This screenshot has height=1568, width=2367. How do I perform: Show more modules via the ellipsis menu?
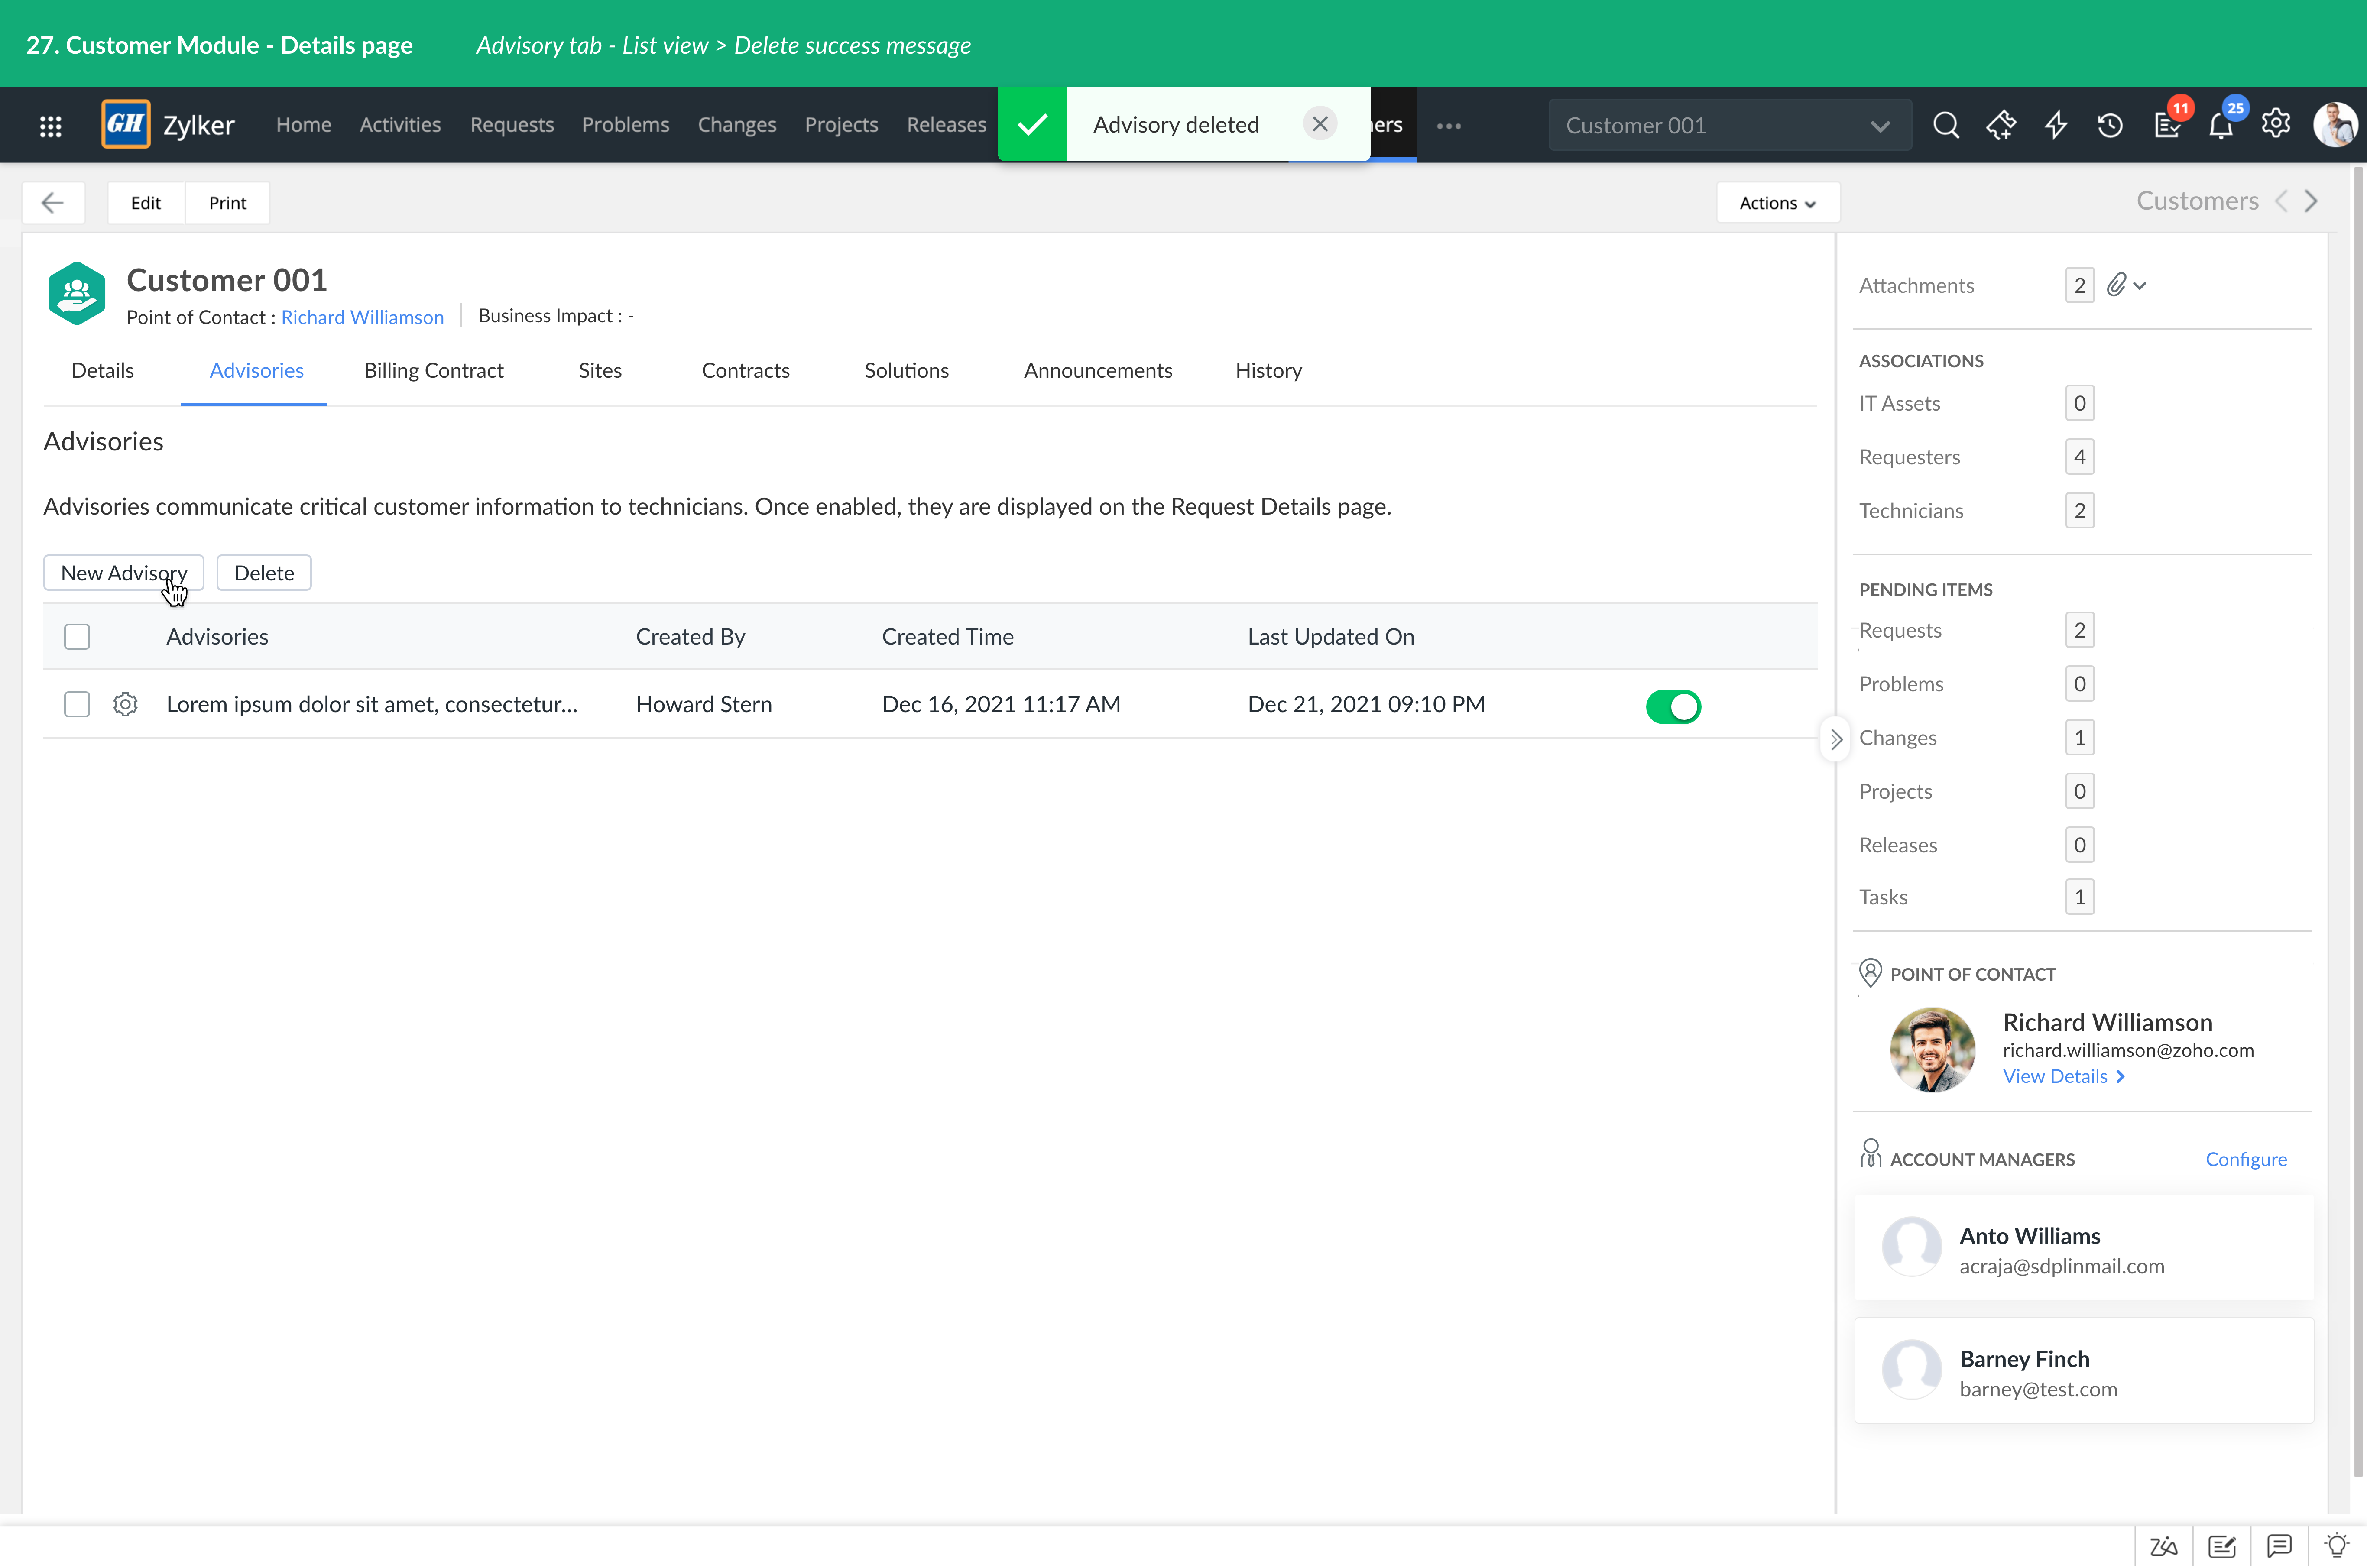point(1449,125)
